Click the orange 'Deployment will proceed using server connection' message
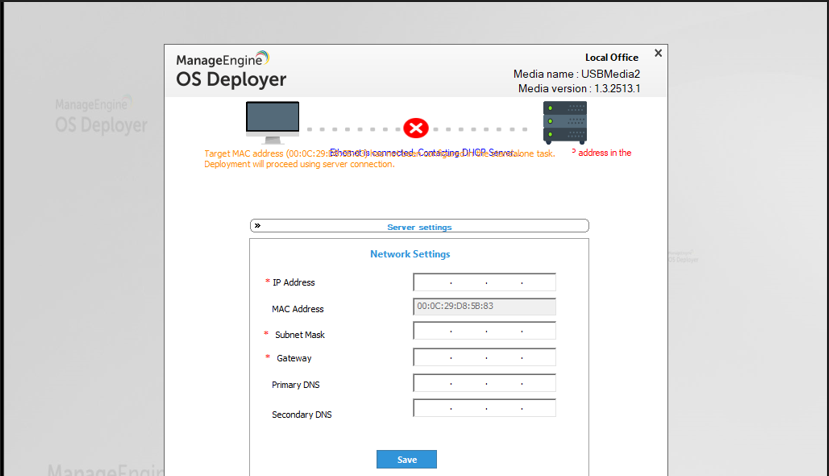The image size is (829, 476). coord(299,164)
